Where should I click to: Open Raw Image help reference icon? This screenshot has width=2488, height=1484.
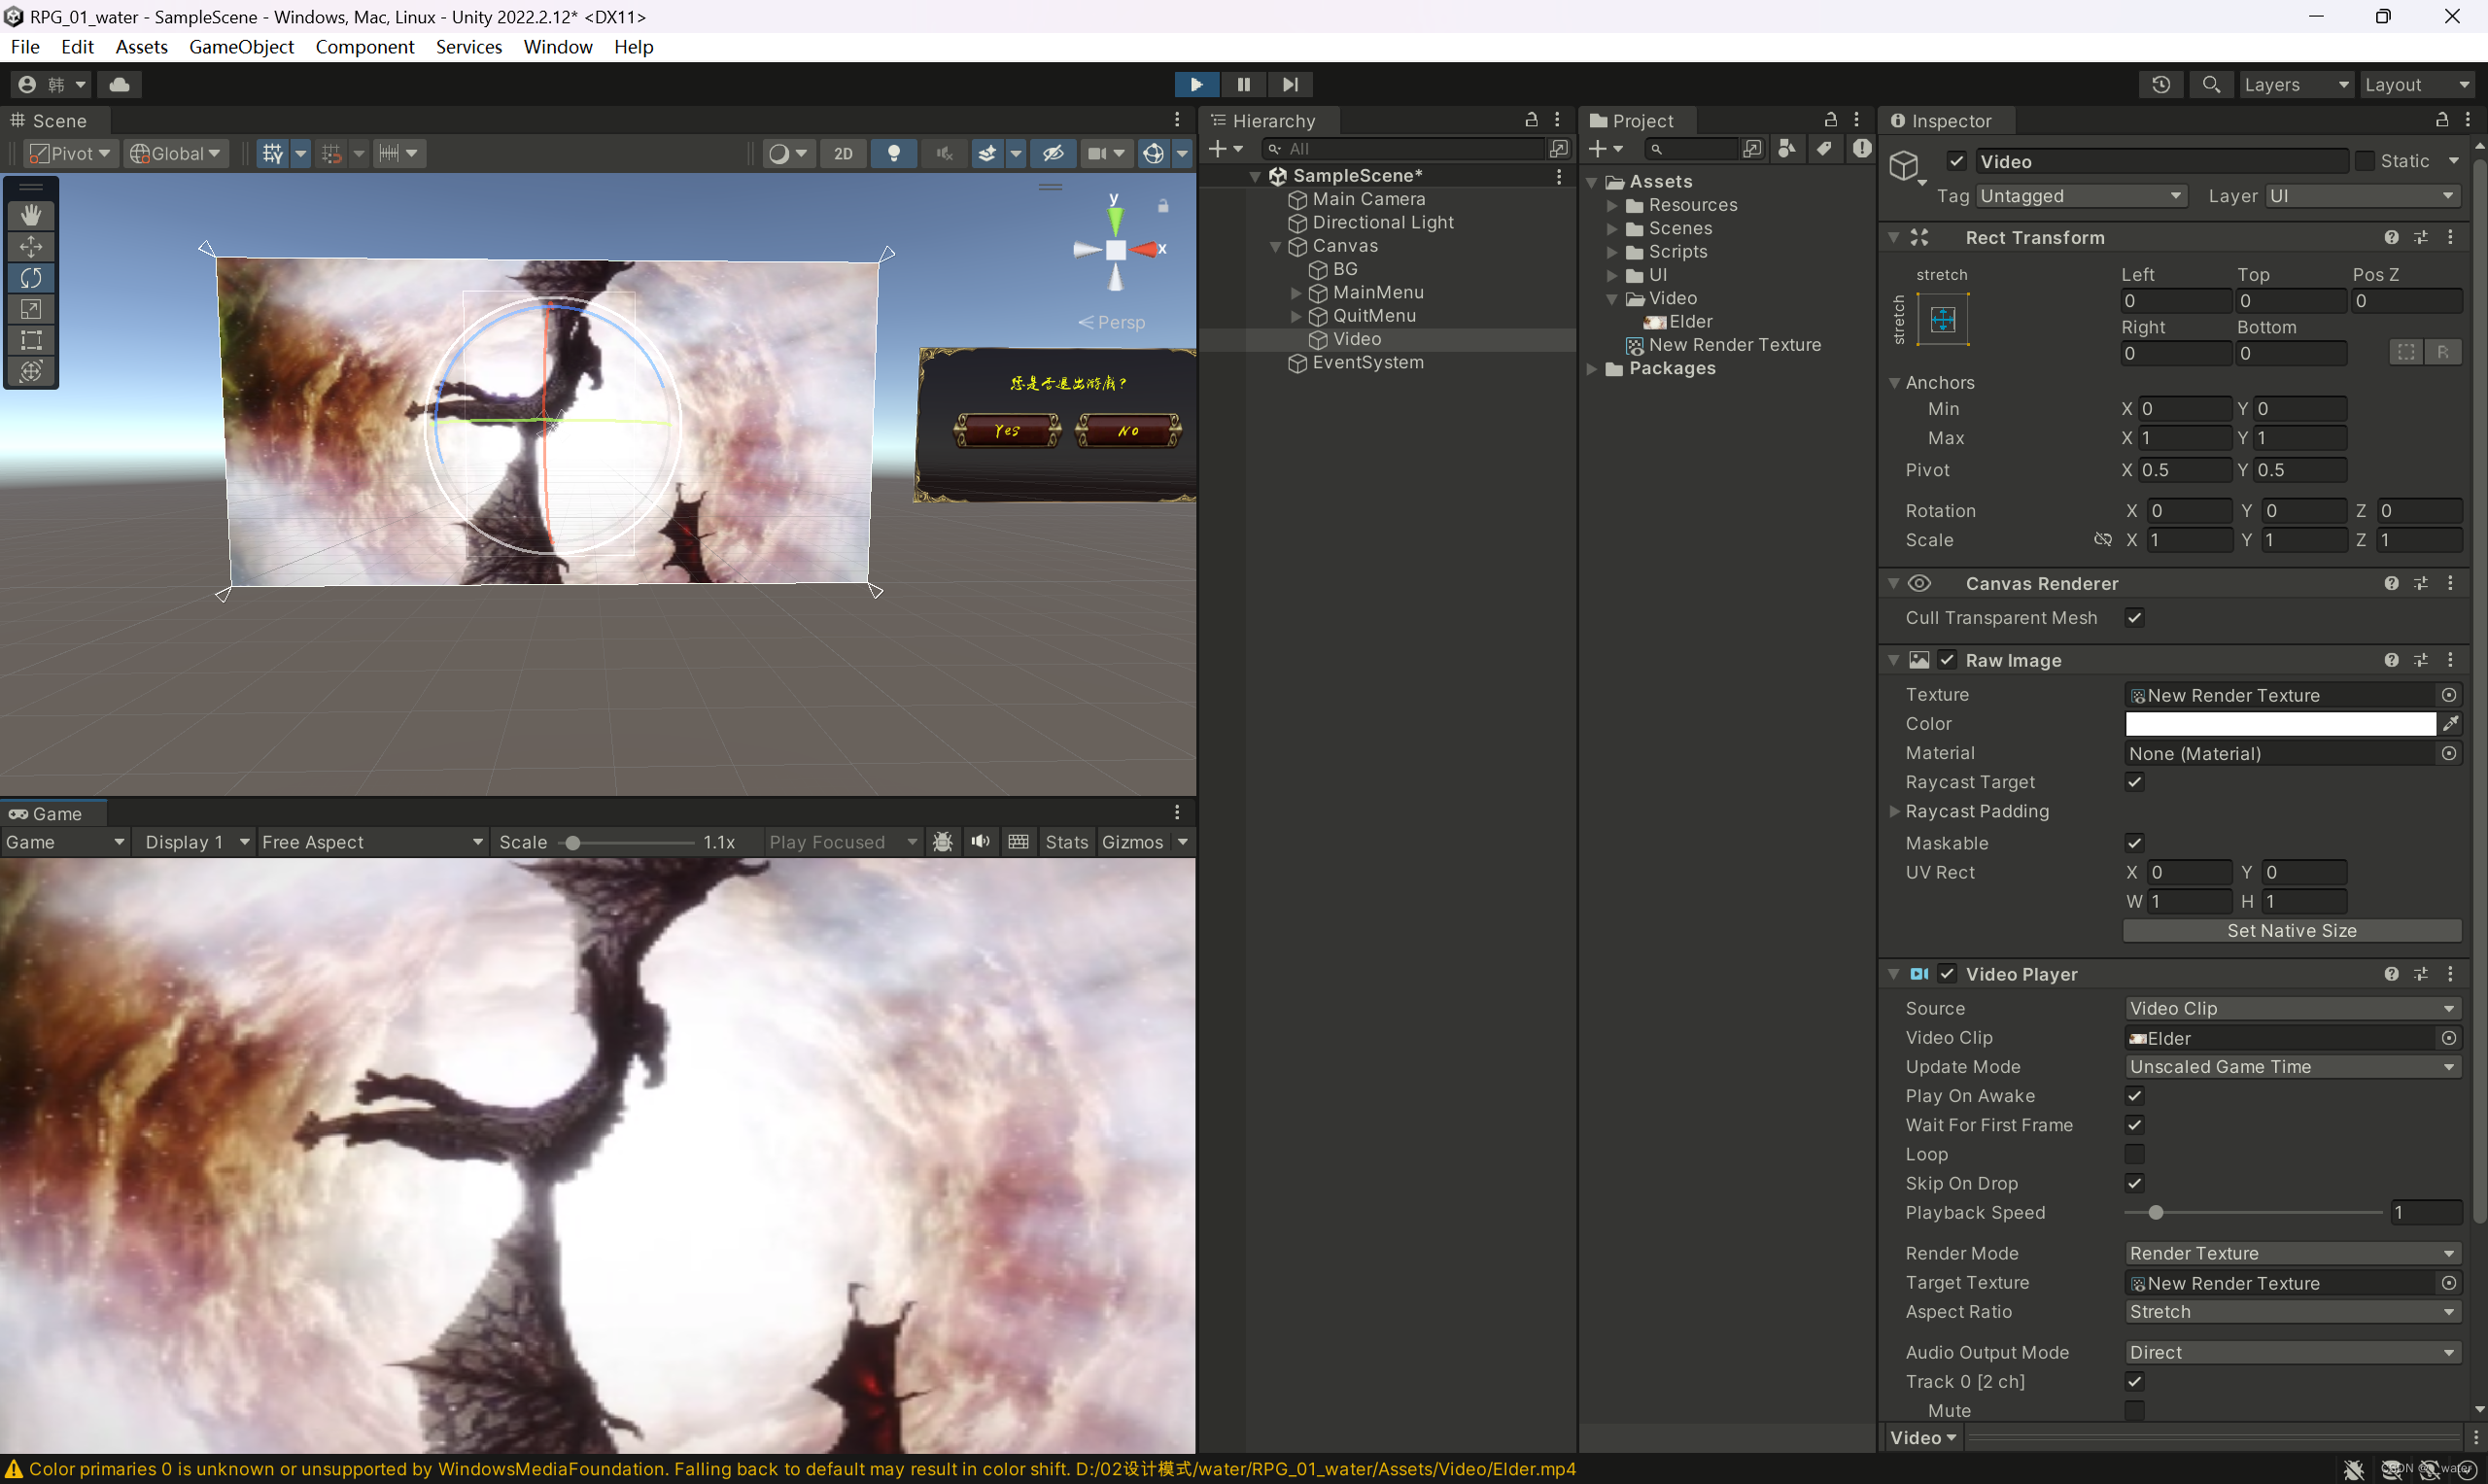2390,660
